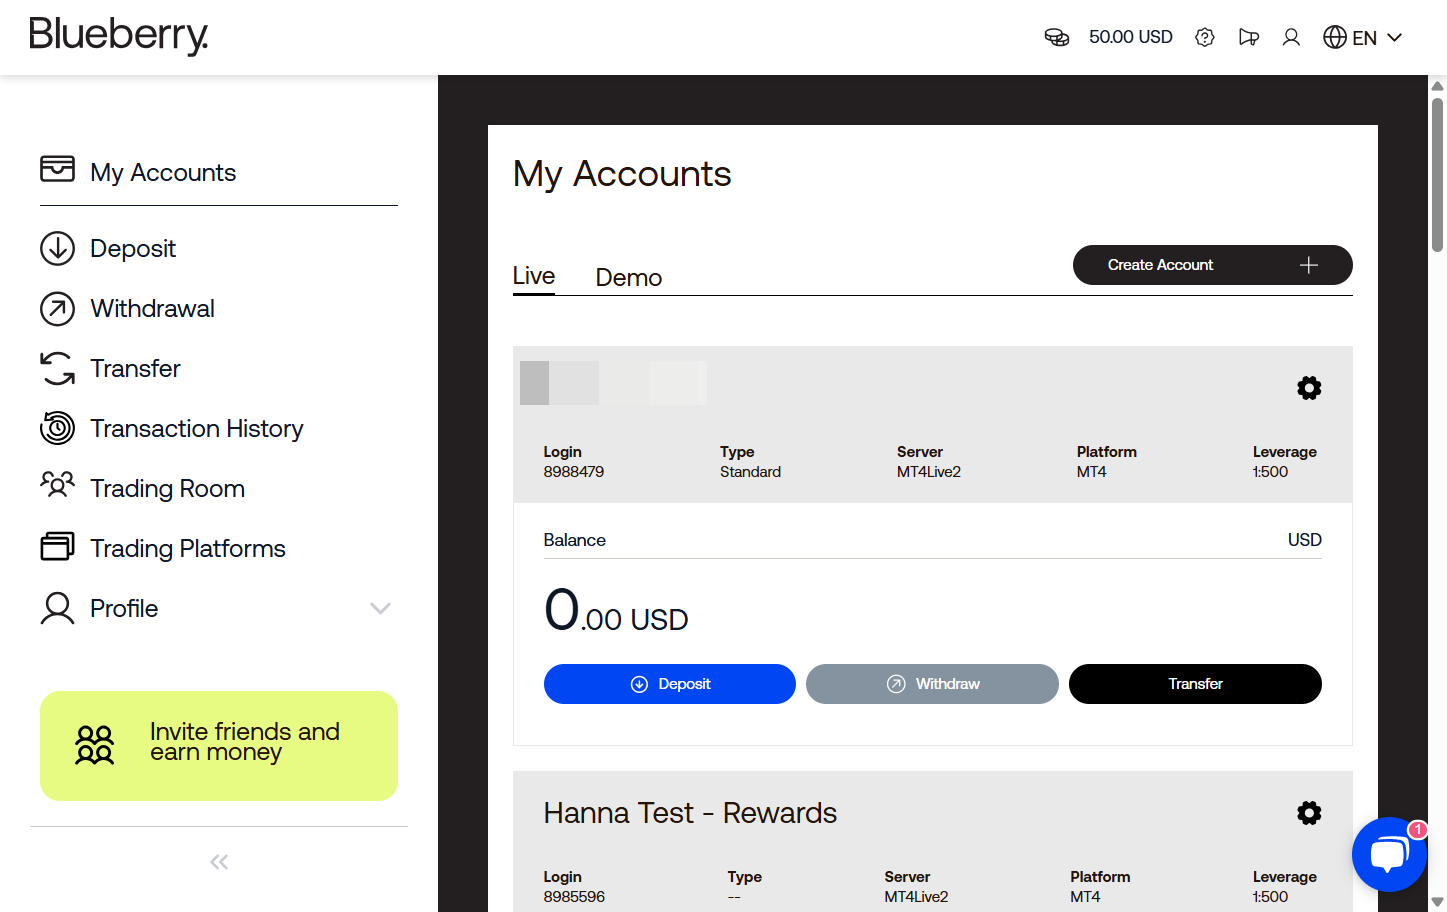This screenshot has width=1447, height=912.
Task: Click the Blueberry logo
Action: (x=119, y=36)
